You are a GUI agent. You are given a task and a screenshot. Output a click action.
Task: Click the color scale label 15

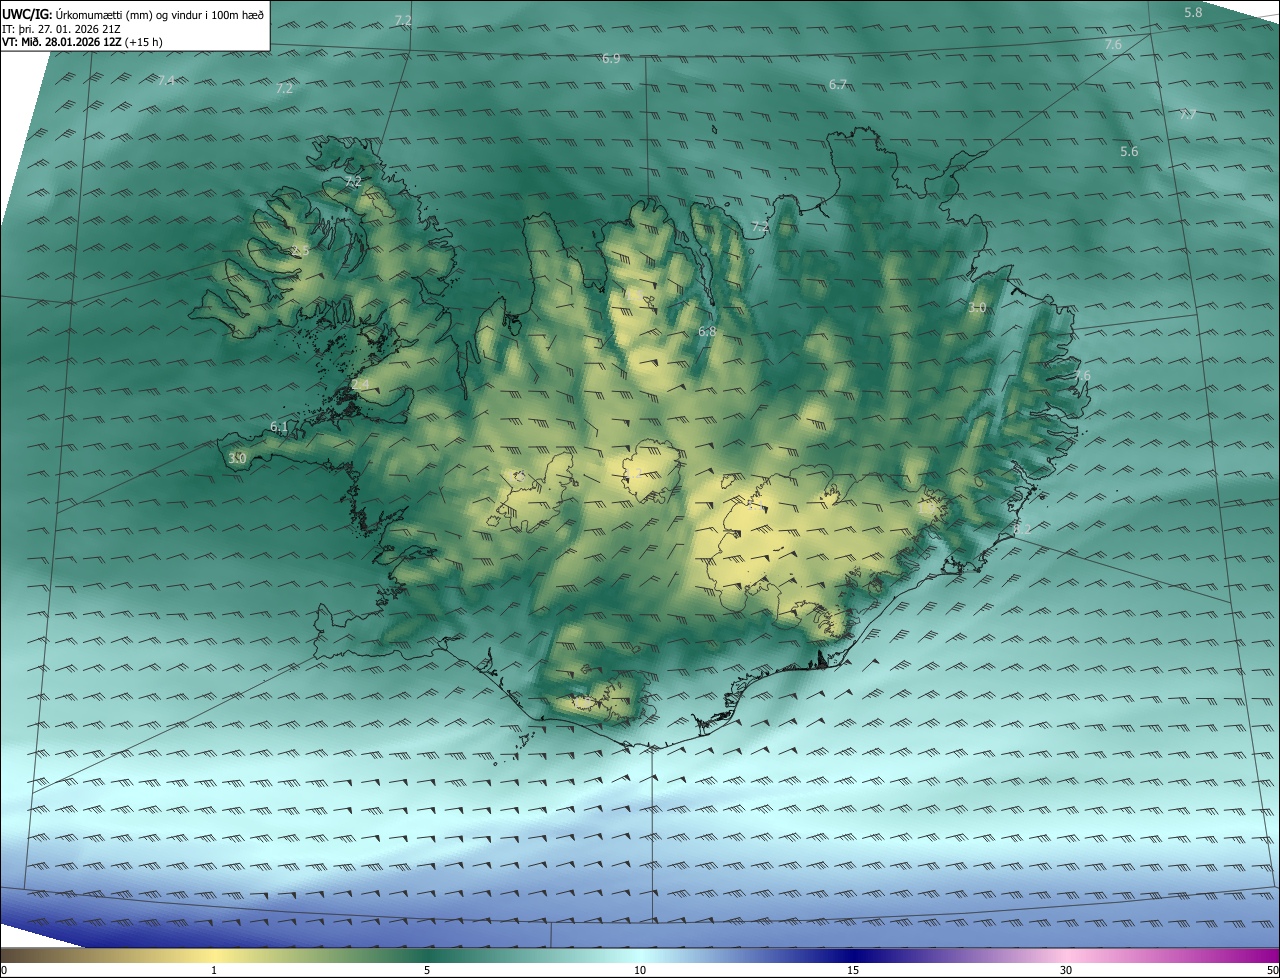[853, 970]
